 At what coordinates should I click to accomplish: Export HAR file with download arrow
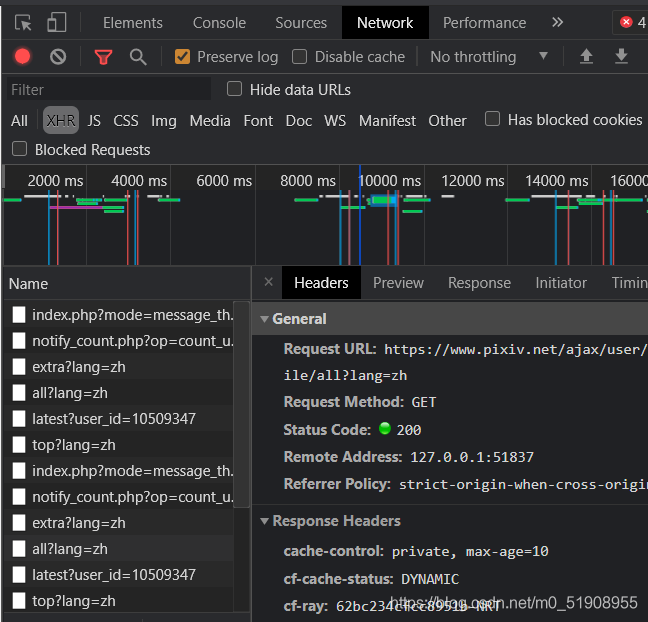tap(621, 56)
